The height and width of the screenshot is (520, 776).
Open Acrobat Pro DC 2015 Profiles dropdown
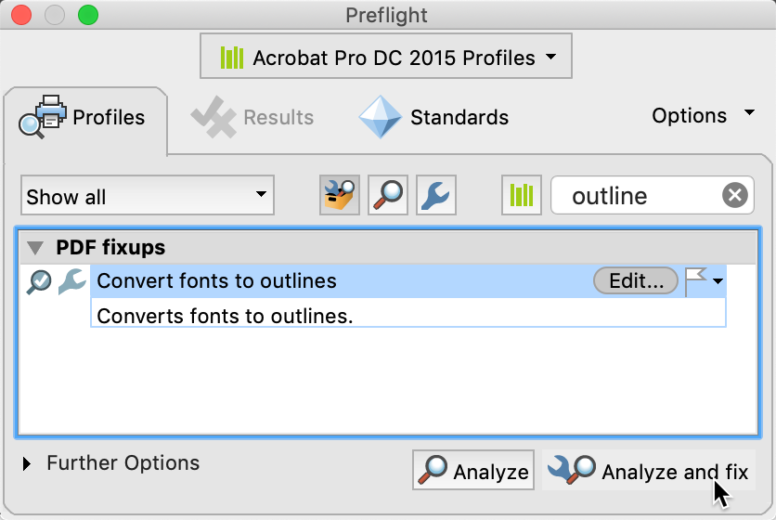tap(386, 56)
